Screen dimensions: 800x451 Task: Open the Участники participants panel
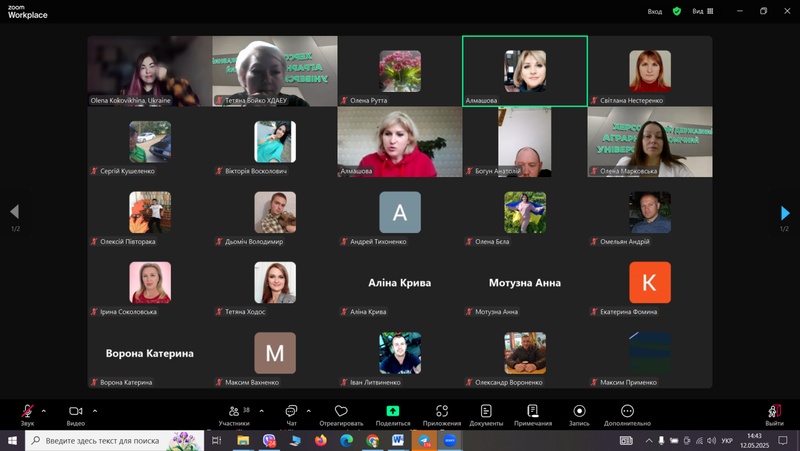click(234, 415)
